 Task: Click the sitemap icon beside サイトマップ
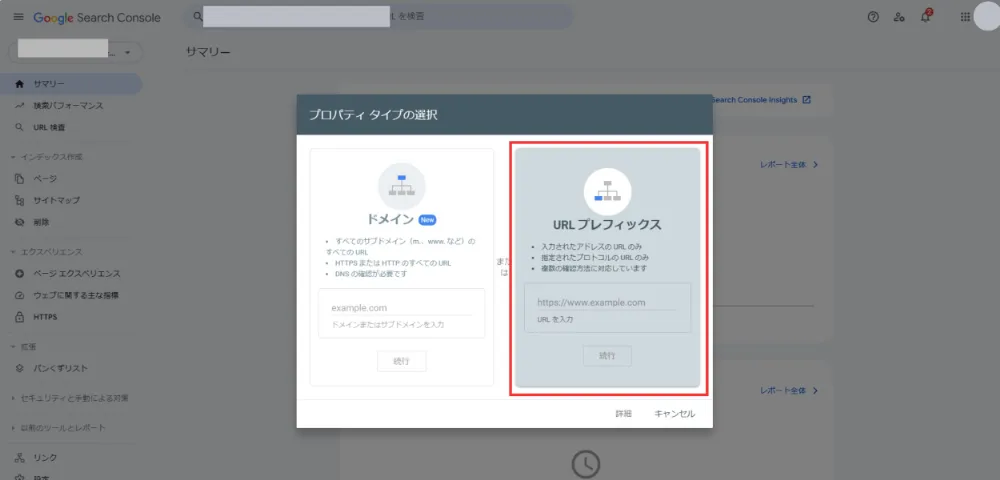pos(19,200)
